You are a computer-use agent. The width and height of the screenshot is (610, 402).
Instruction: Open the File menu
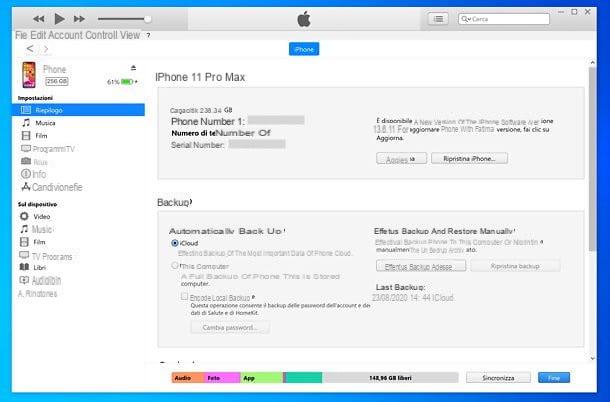click(x=21, y=35)
